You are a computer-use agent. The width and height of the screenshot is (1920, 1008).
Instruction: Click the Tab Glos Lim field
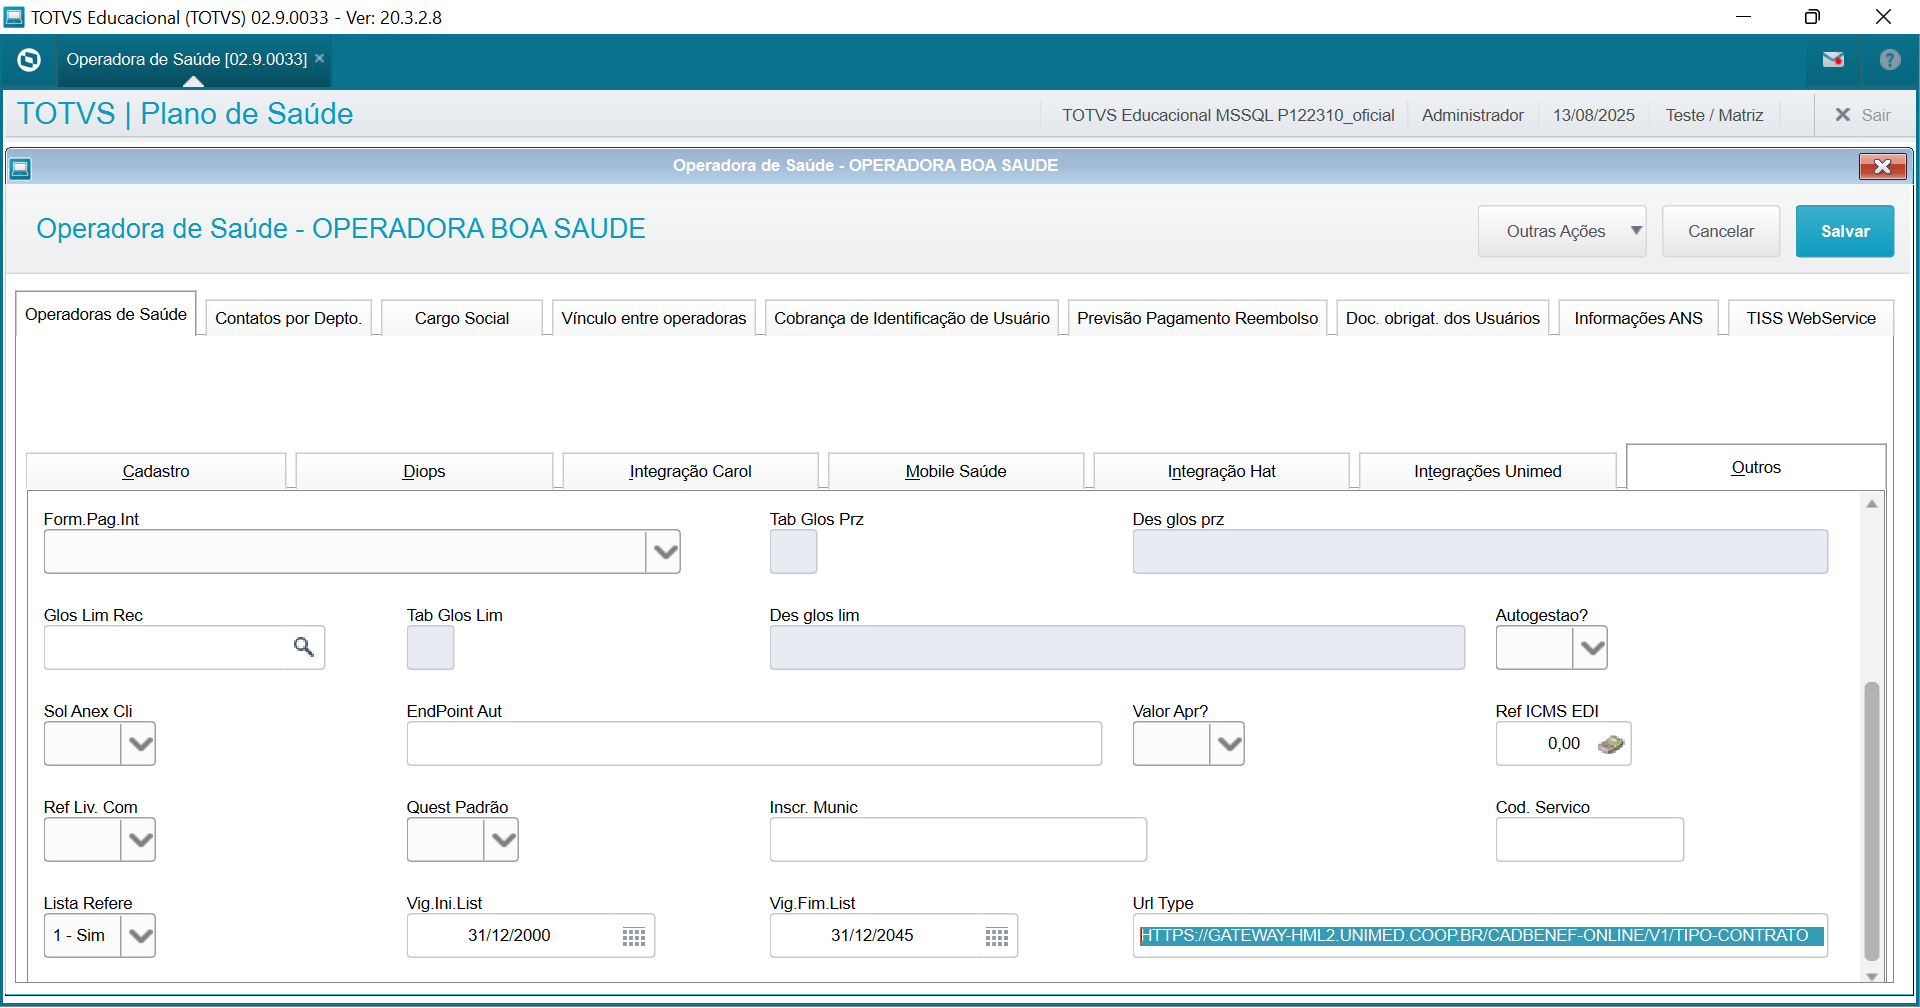430,648
